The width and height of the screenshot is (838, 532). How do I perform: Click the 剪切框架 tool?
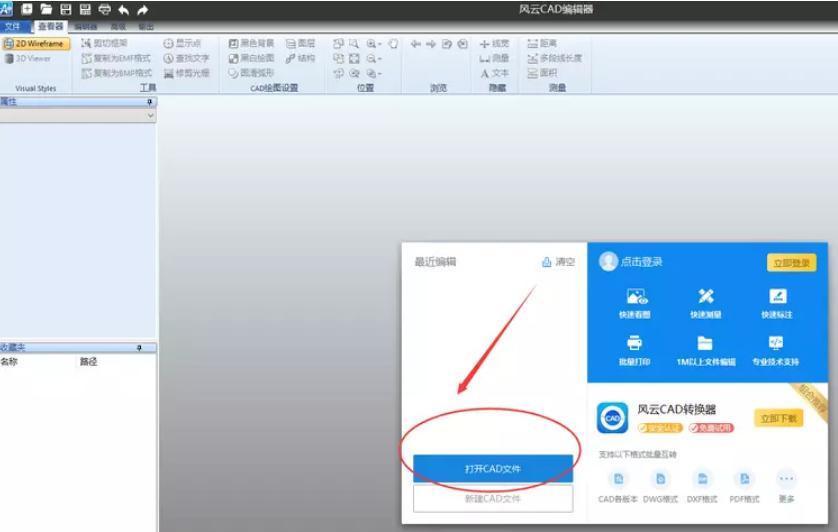(104, 43)
